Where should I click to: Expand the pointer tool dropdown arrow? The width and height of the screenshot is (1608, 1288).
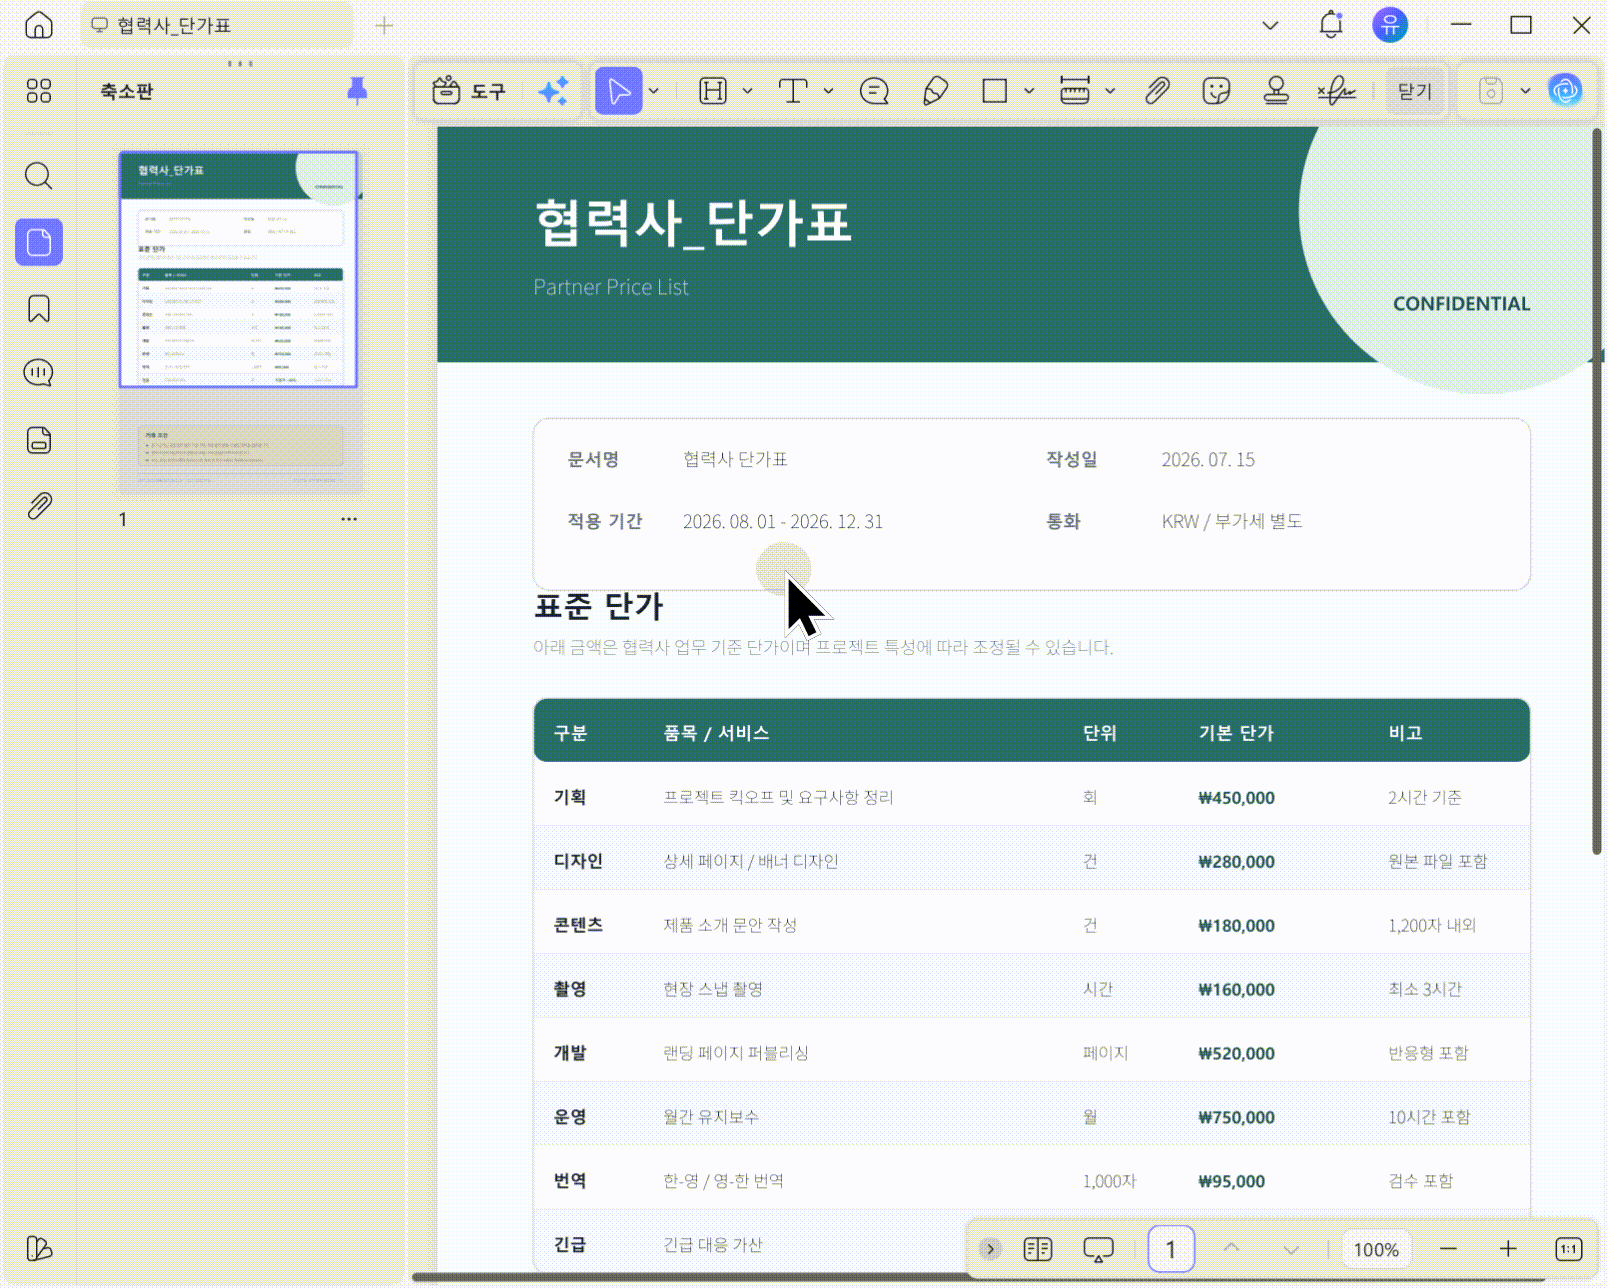point(654,91)
